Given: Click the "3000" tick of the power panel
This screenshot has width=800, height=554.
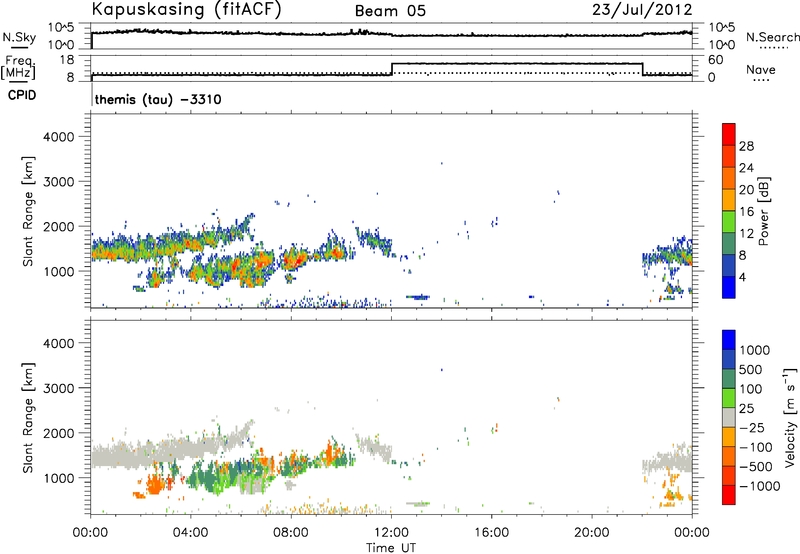Looking at the screenshot, I should 58,182.
